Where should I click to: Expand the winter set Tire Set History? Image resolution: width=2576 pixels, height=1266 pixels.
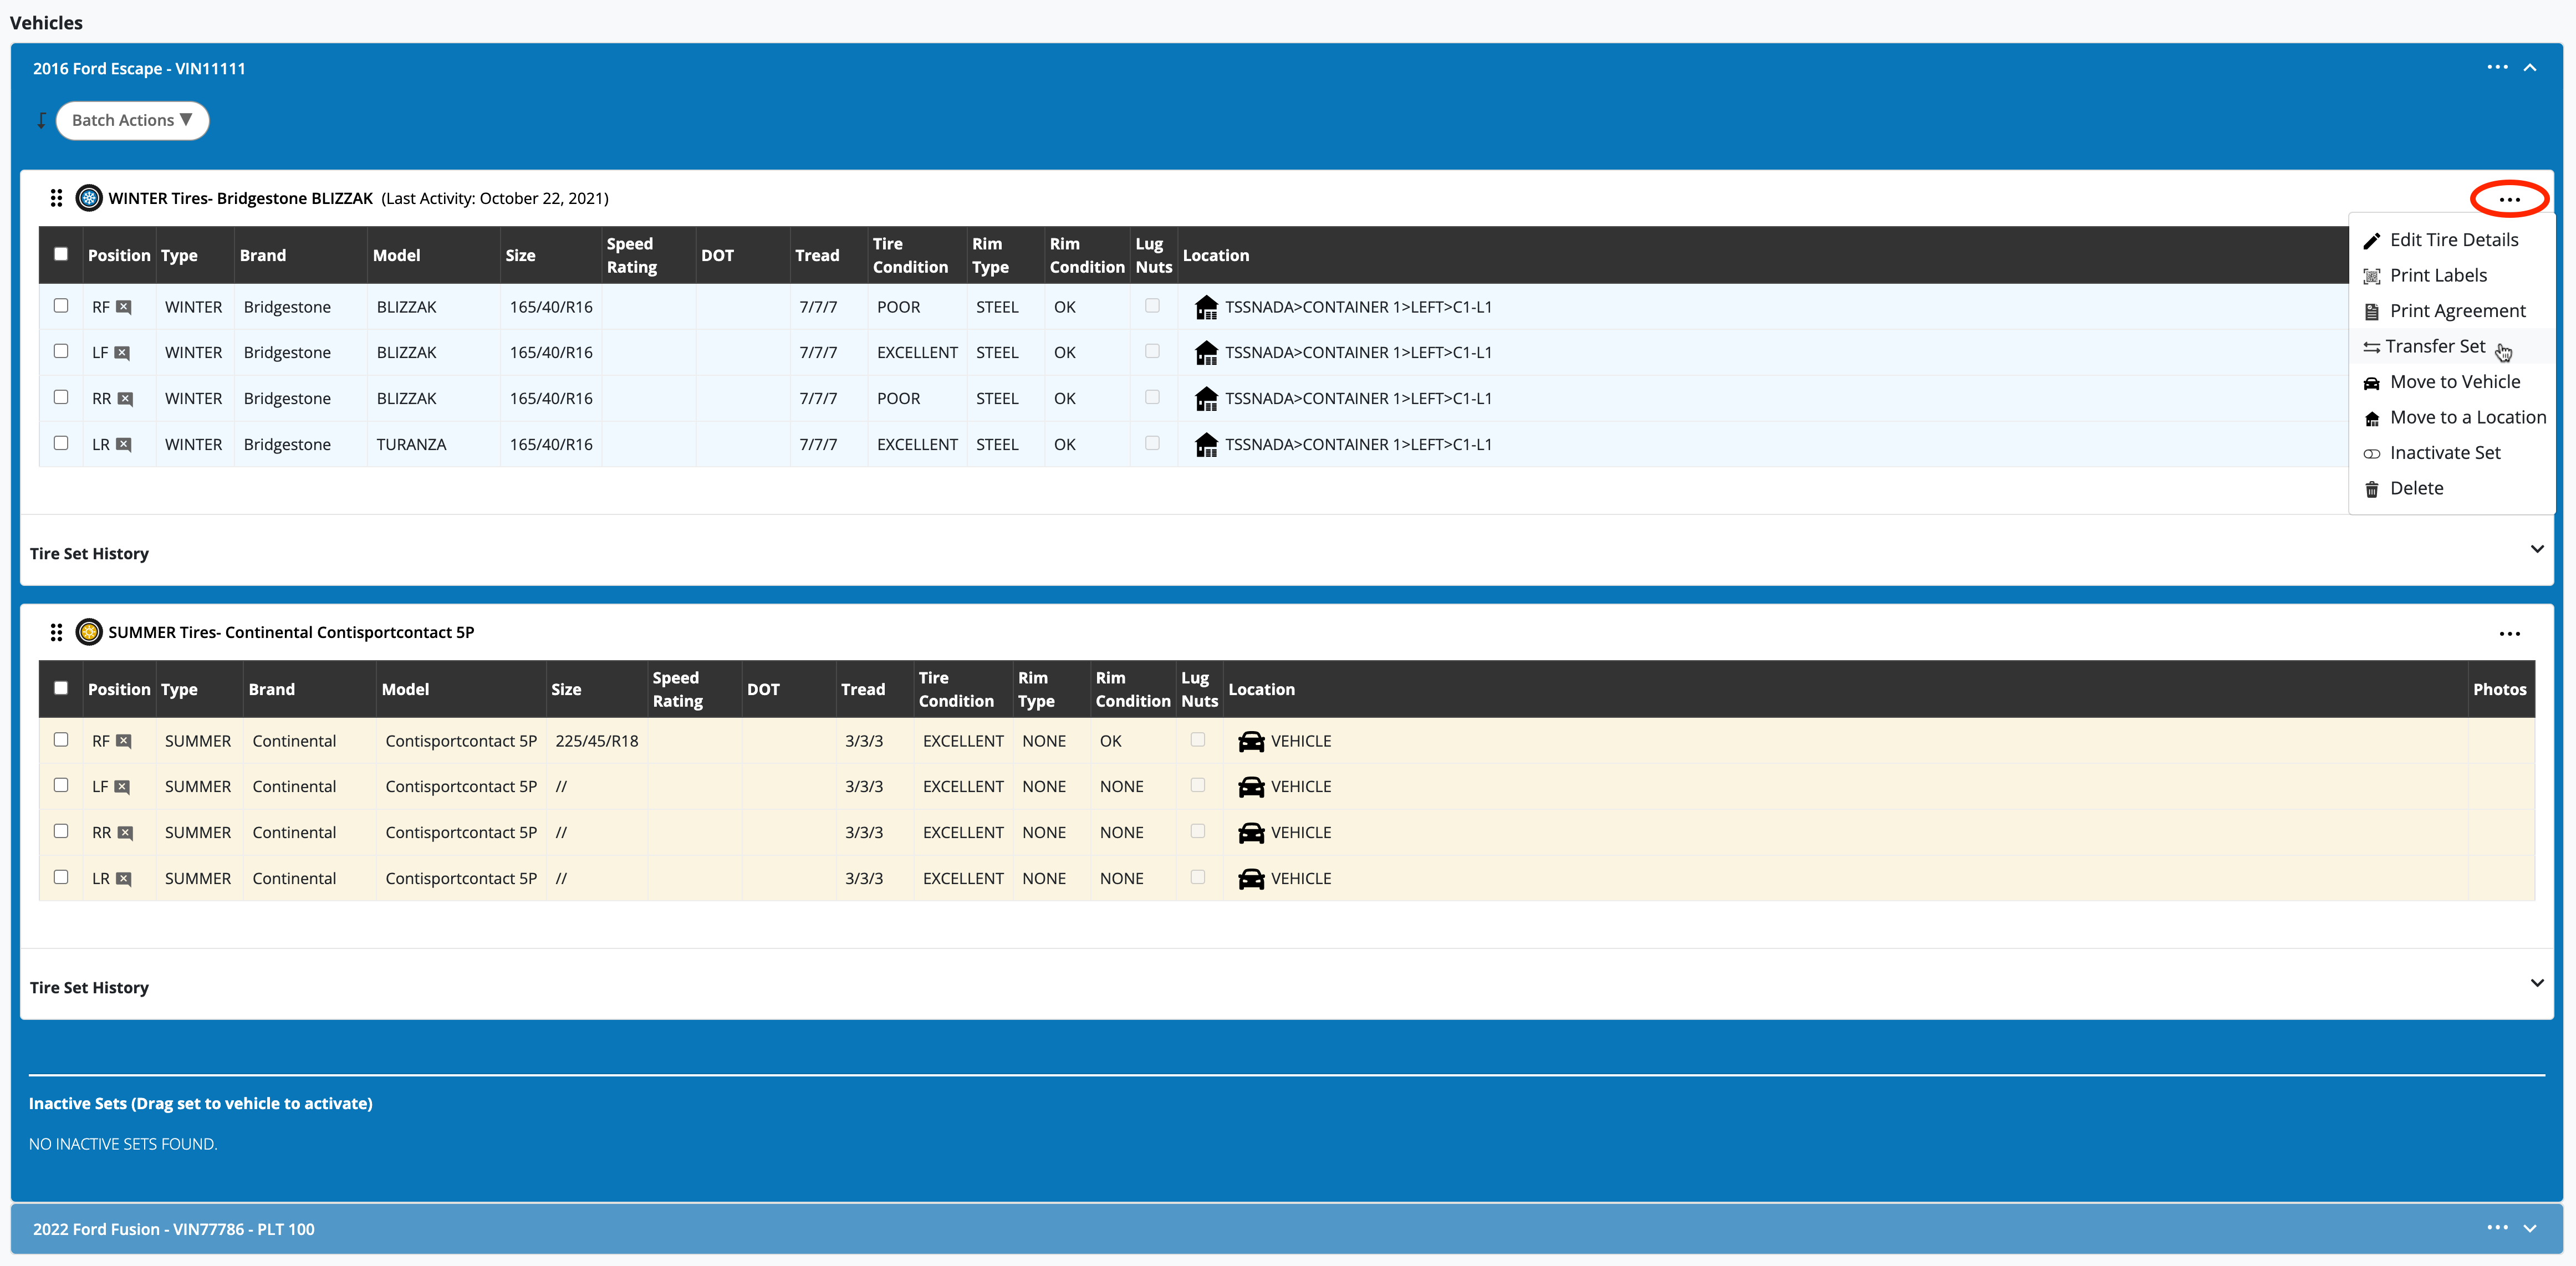(2536, 549)
